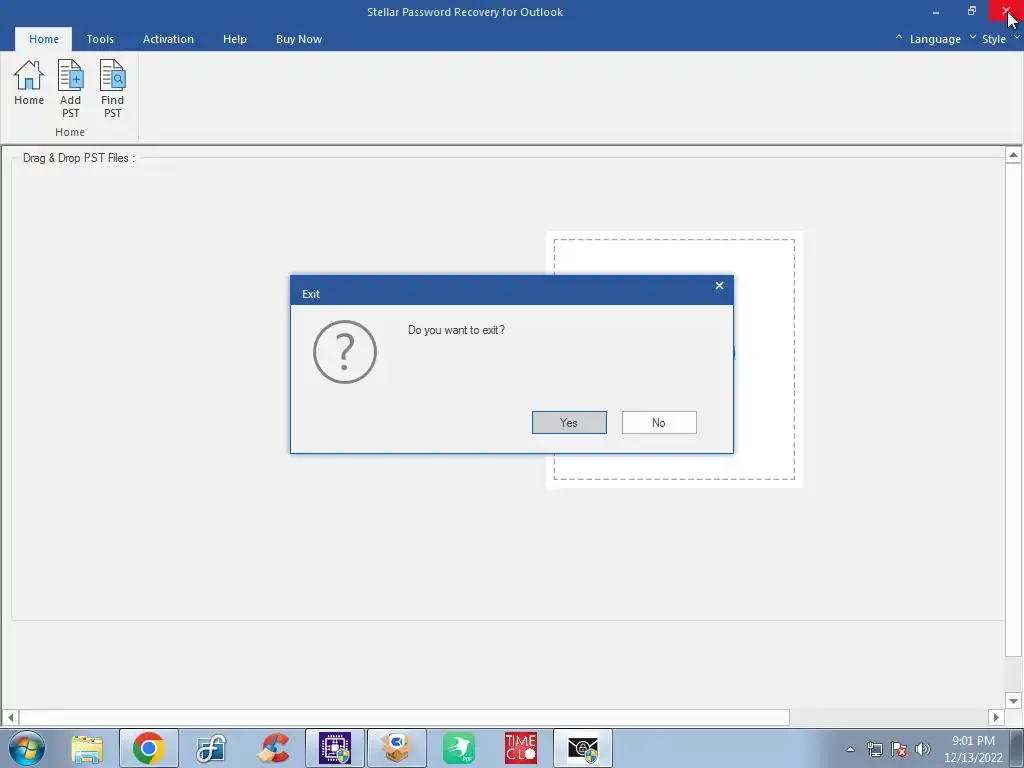Open the Time Clock taskbar app

pos(520,748)
